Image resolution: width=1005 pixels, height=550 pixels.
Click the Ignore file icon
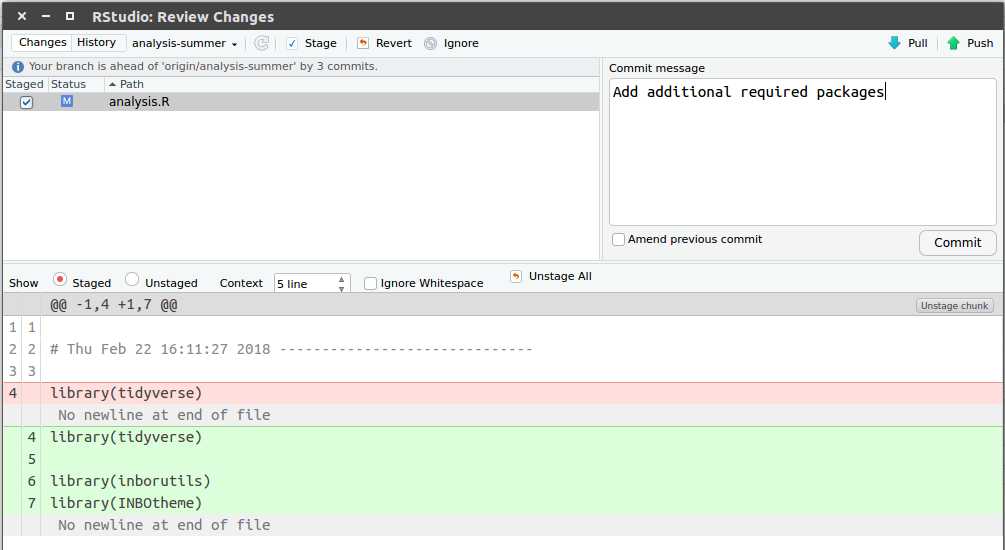(431, 43)
